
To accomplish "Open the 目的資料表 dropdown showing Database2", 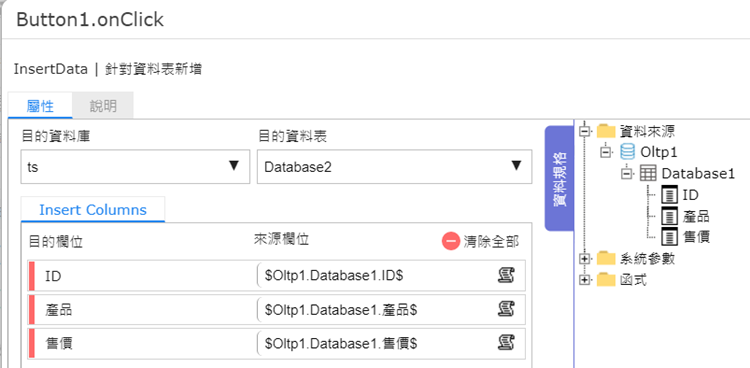I will point(394,167).
